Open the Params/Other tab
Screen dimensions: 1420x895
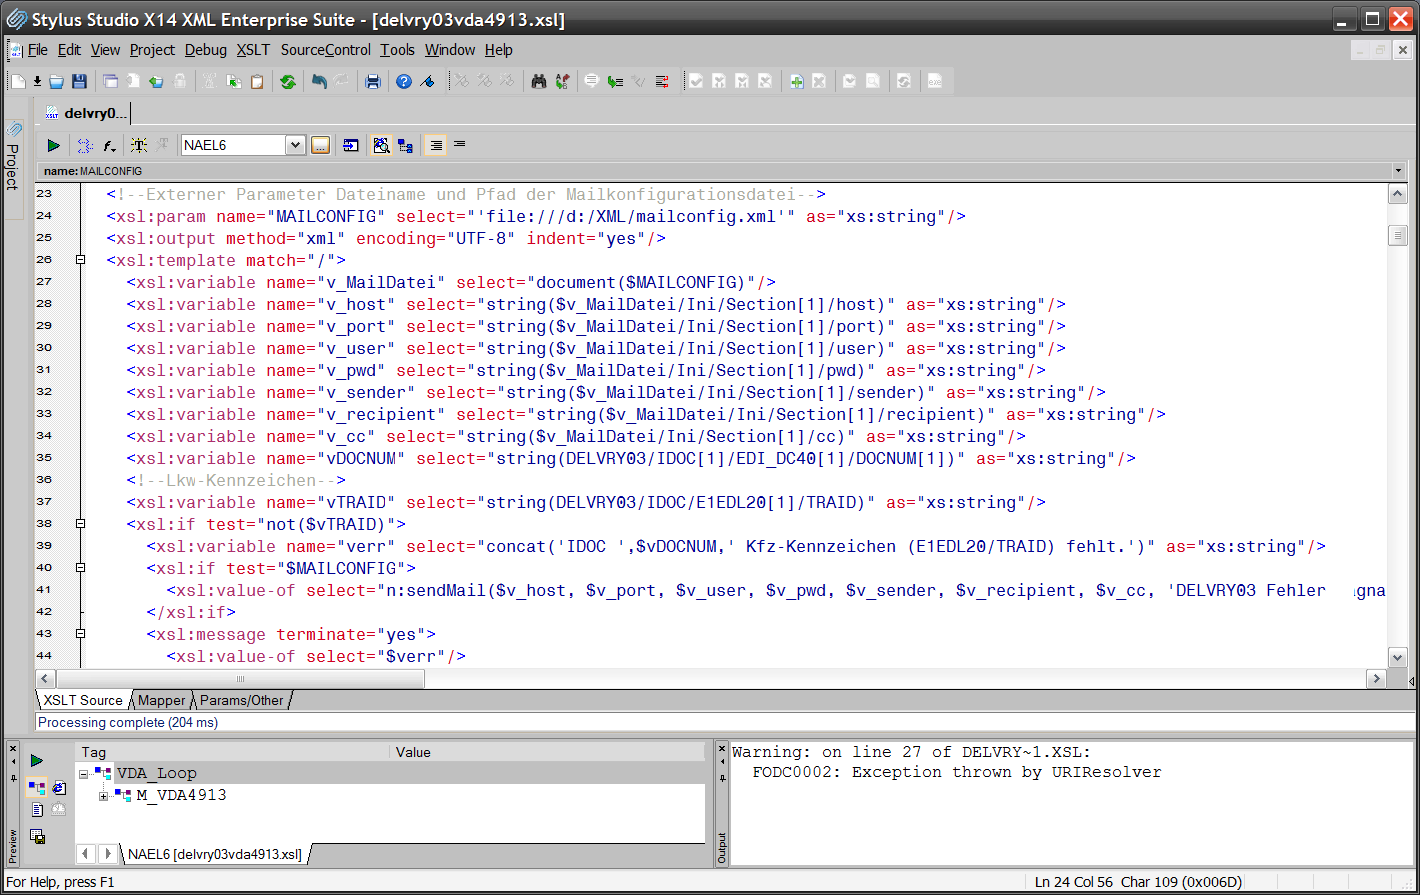241,701
